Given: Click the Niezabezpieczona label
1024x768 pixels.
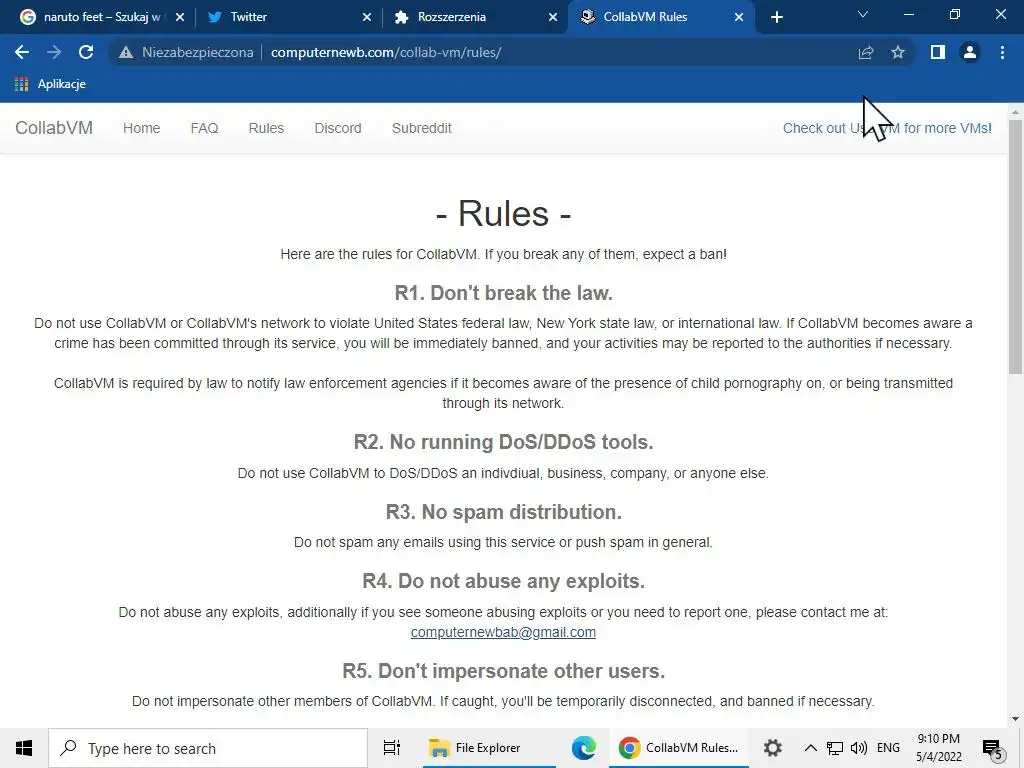Looking at the screenshot, I should click(198, 52).
